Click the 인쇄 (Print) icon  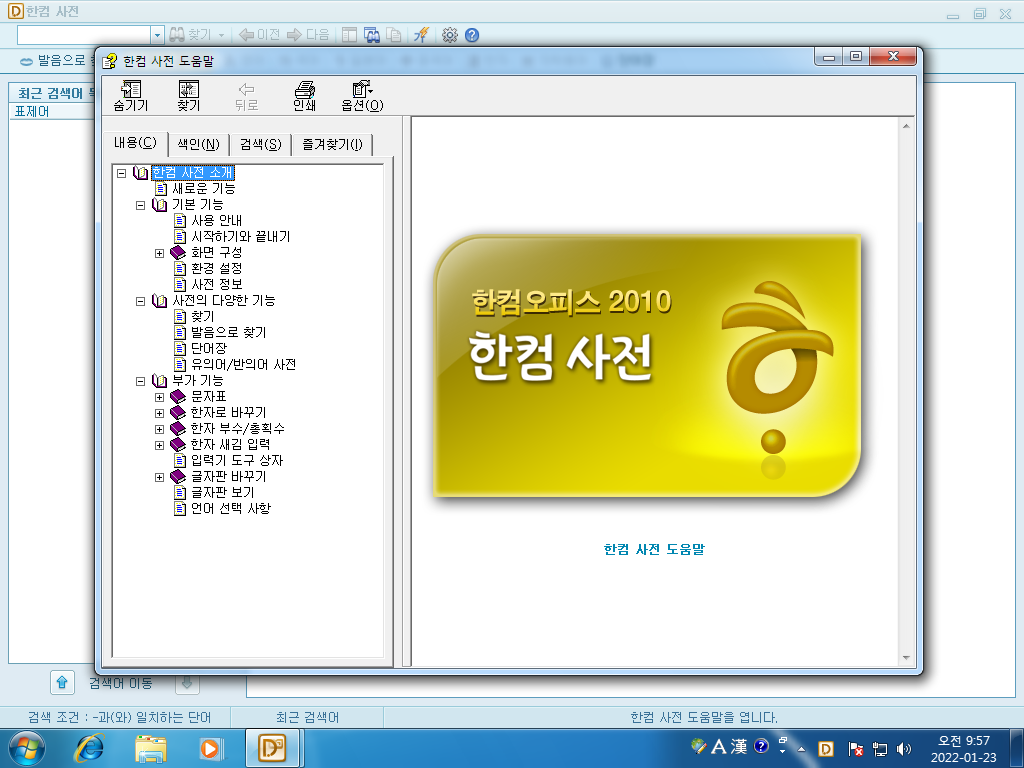(304, 95)
